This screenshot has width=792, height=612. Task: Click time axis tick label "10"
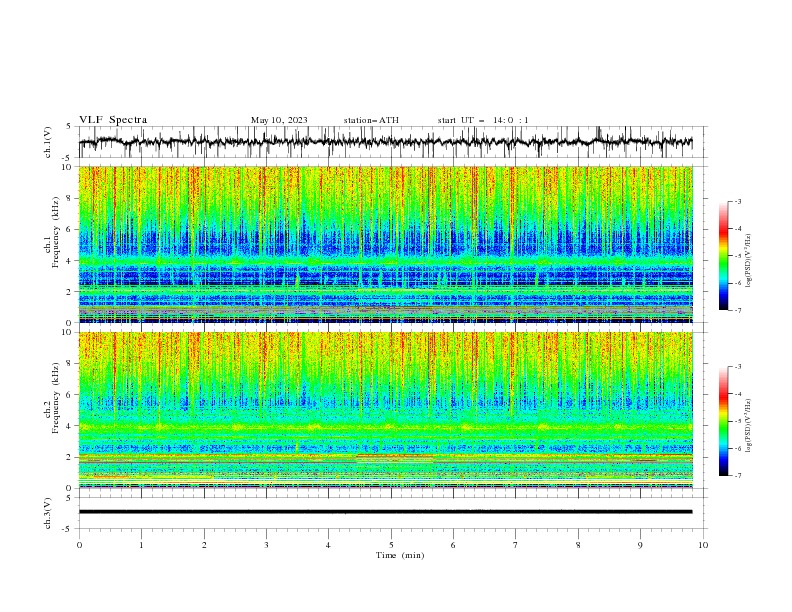tap(703, 545)
